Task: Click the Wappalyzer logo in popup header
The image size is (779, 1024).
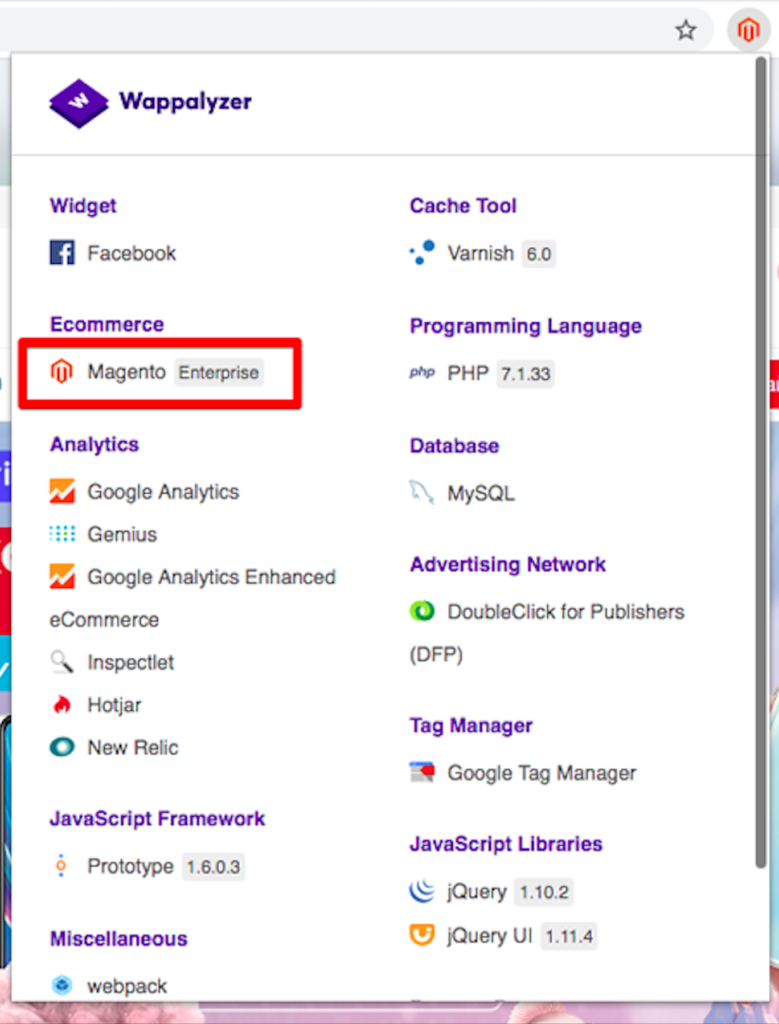Action: [150, 102]
